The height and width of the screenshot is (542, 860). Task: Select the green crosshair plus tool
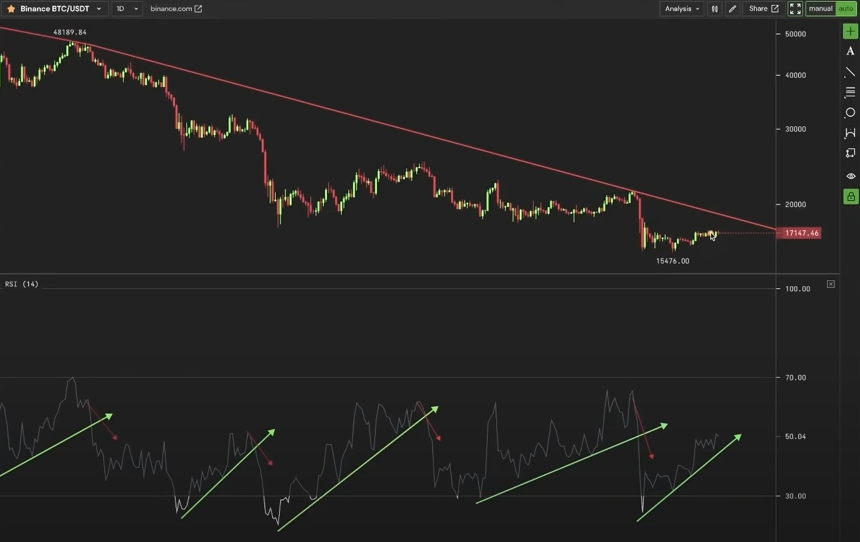point(850,32)
